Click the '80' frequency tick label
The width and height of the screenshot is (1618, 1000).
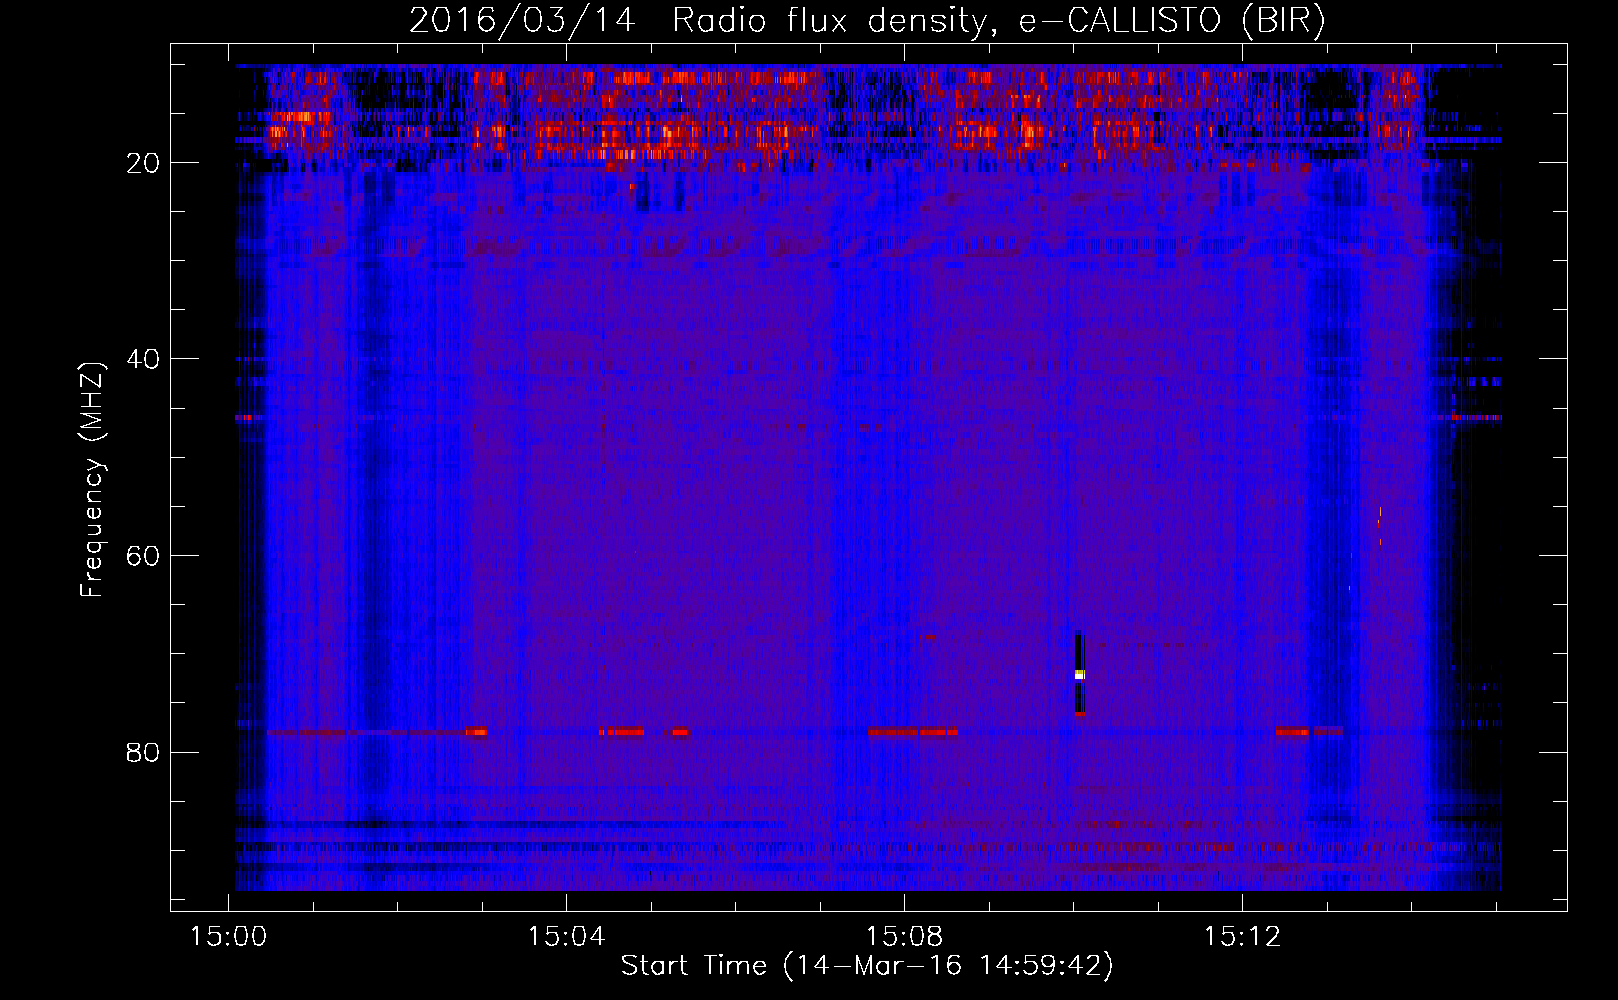(143, 752)
